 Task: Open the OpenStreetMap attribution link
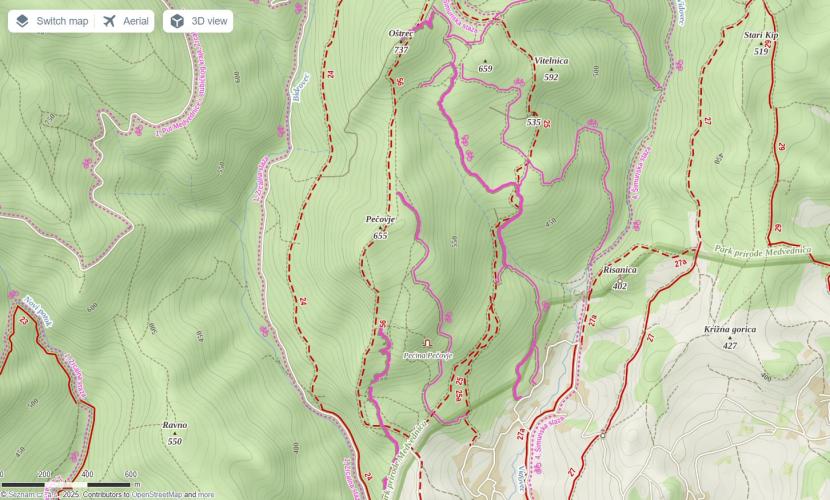coord(157,495)
